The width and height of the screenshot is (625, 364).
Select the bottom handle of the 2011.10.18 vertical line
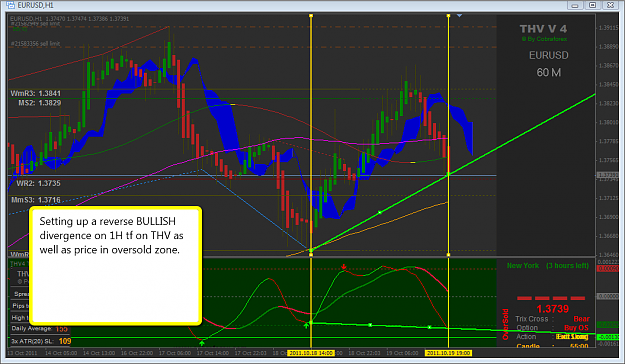click(x=311, y=254)
